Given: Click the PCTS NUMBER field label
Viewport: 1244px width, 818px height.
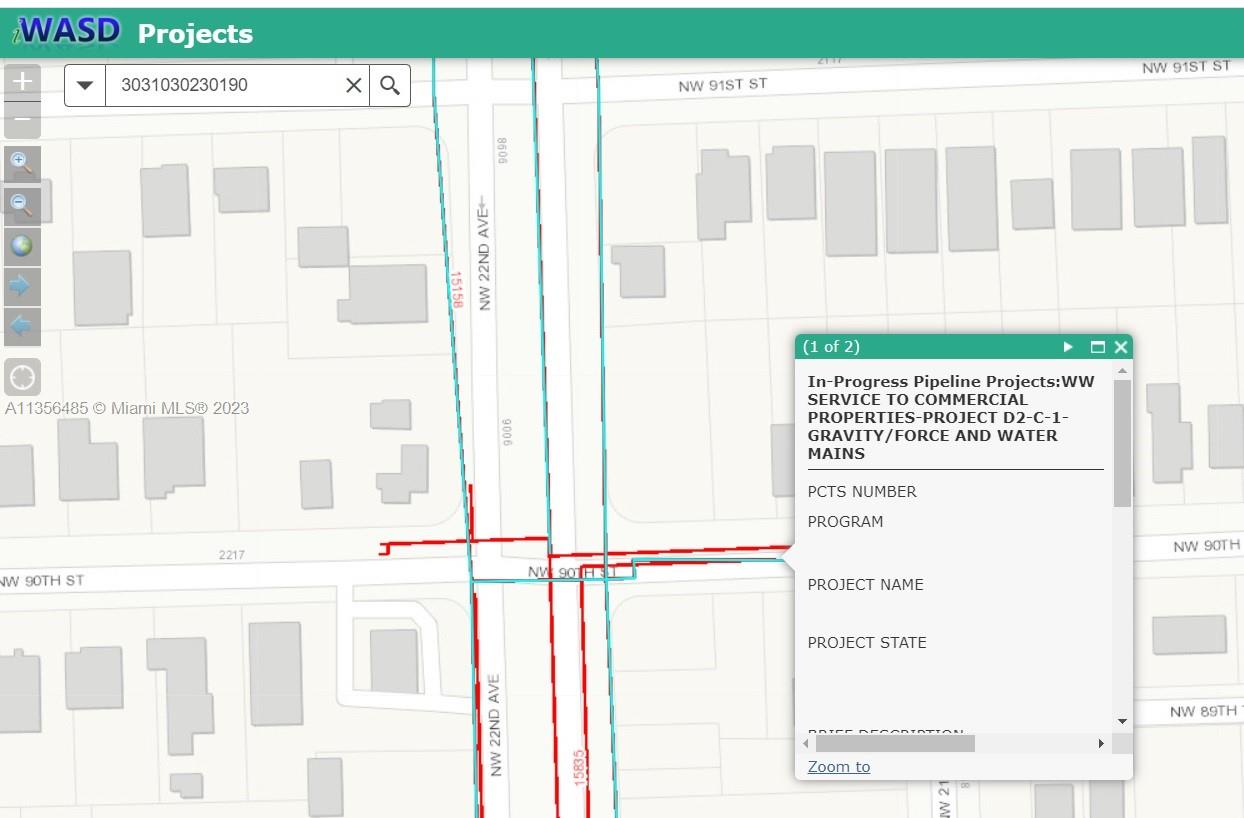Looking at the screenshot, I should 862,492.
